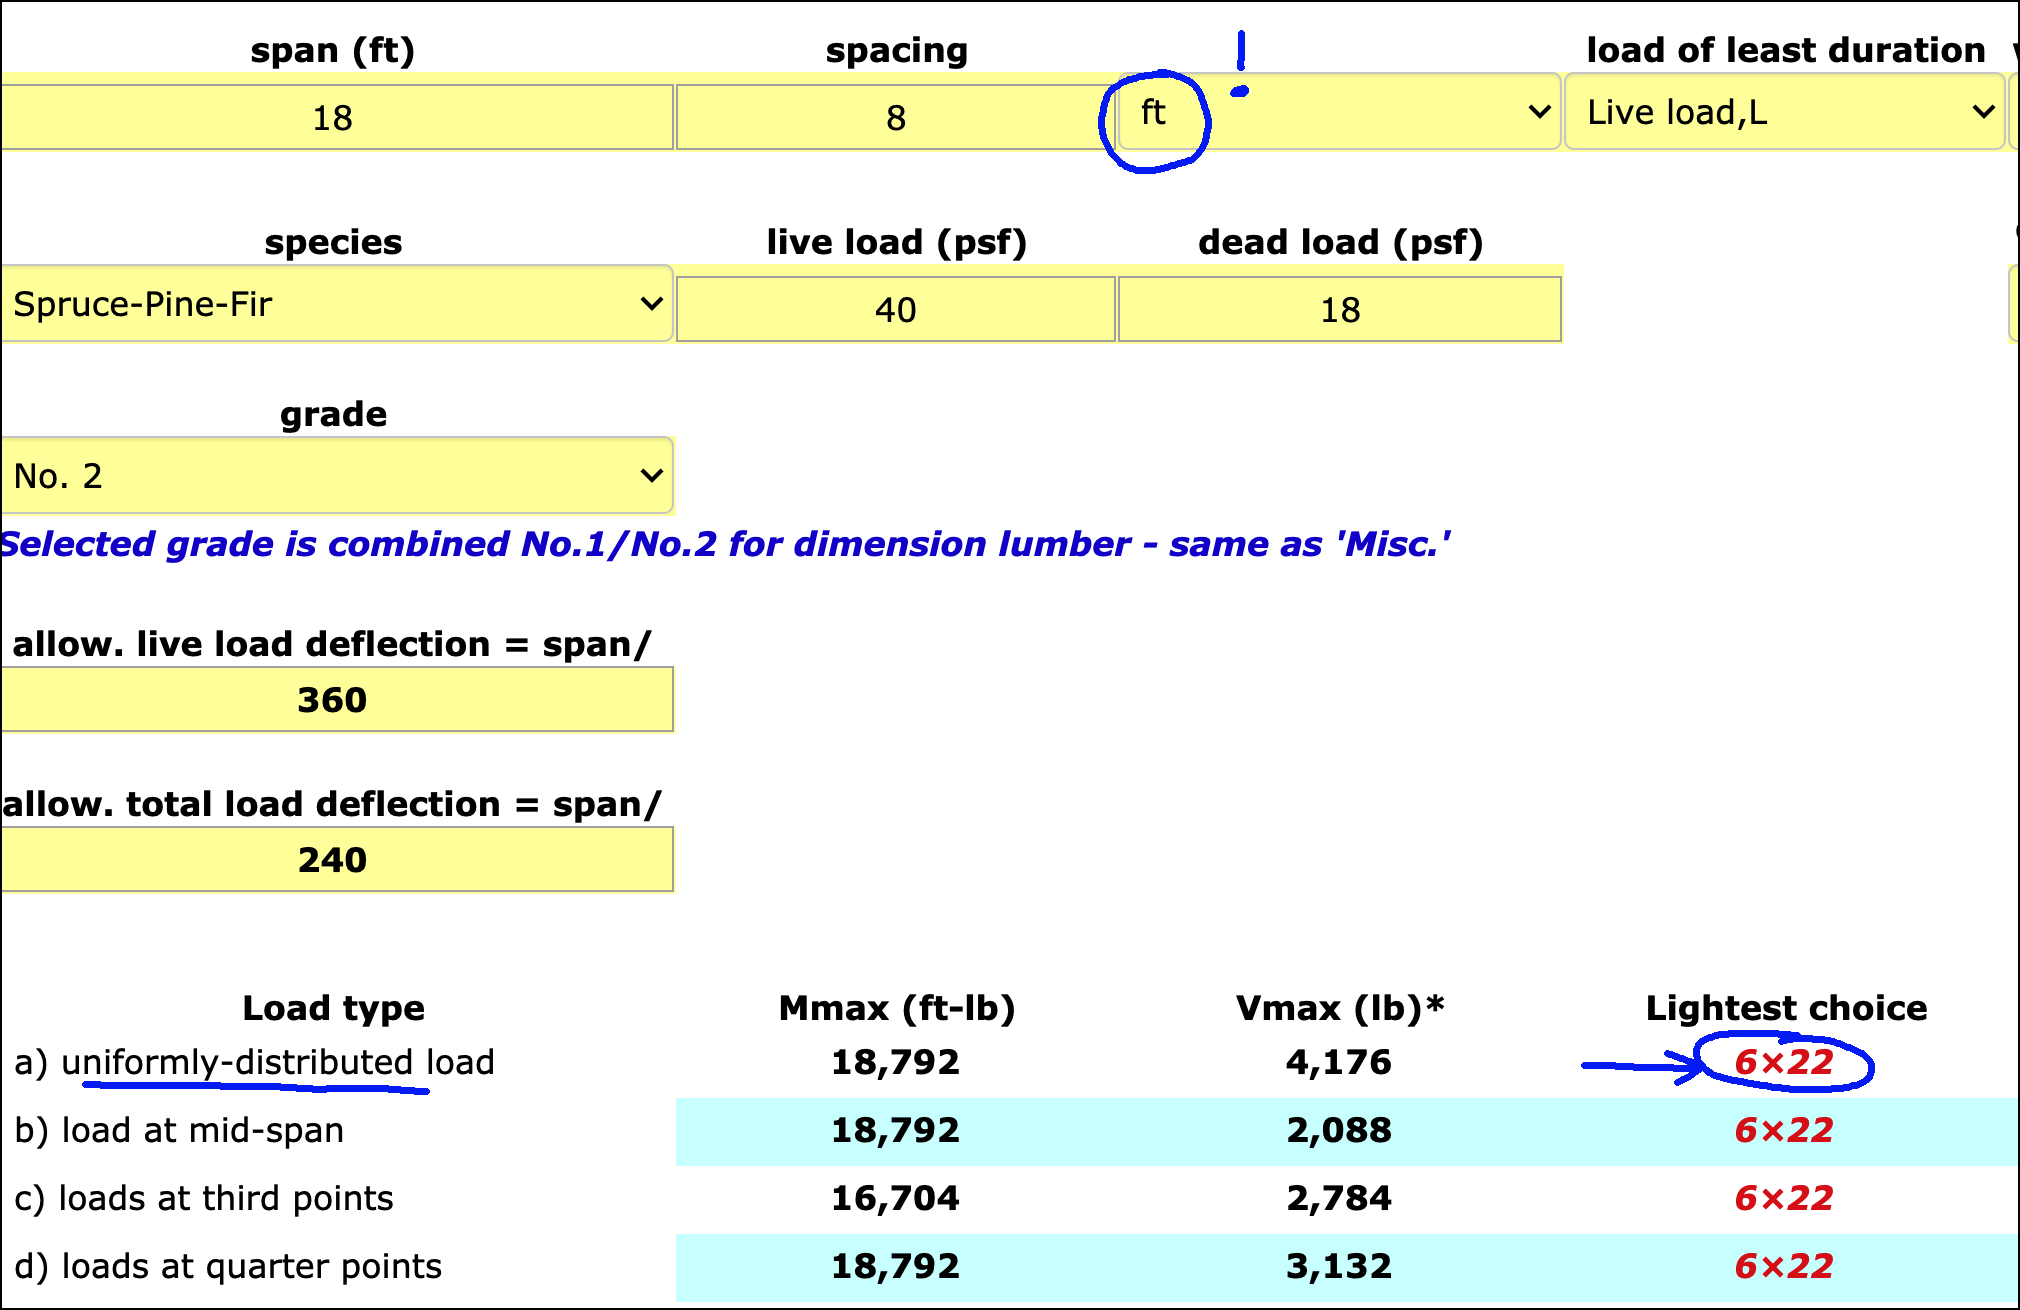Expand the Spruce-Pine-Fir species dropdown
This screenshot has width=2020, height=1310.
tap(336, 304)
